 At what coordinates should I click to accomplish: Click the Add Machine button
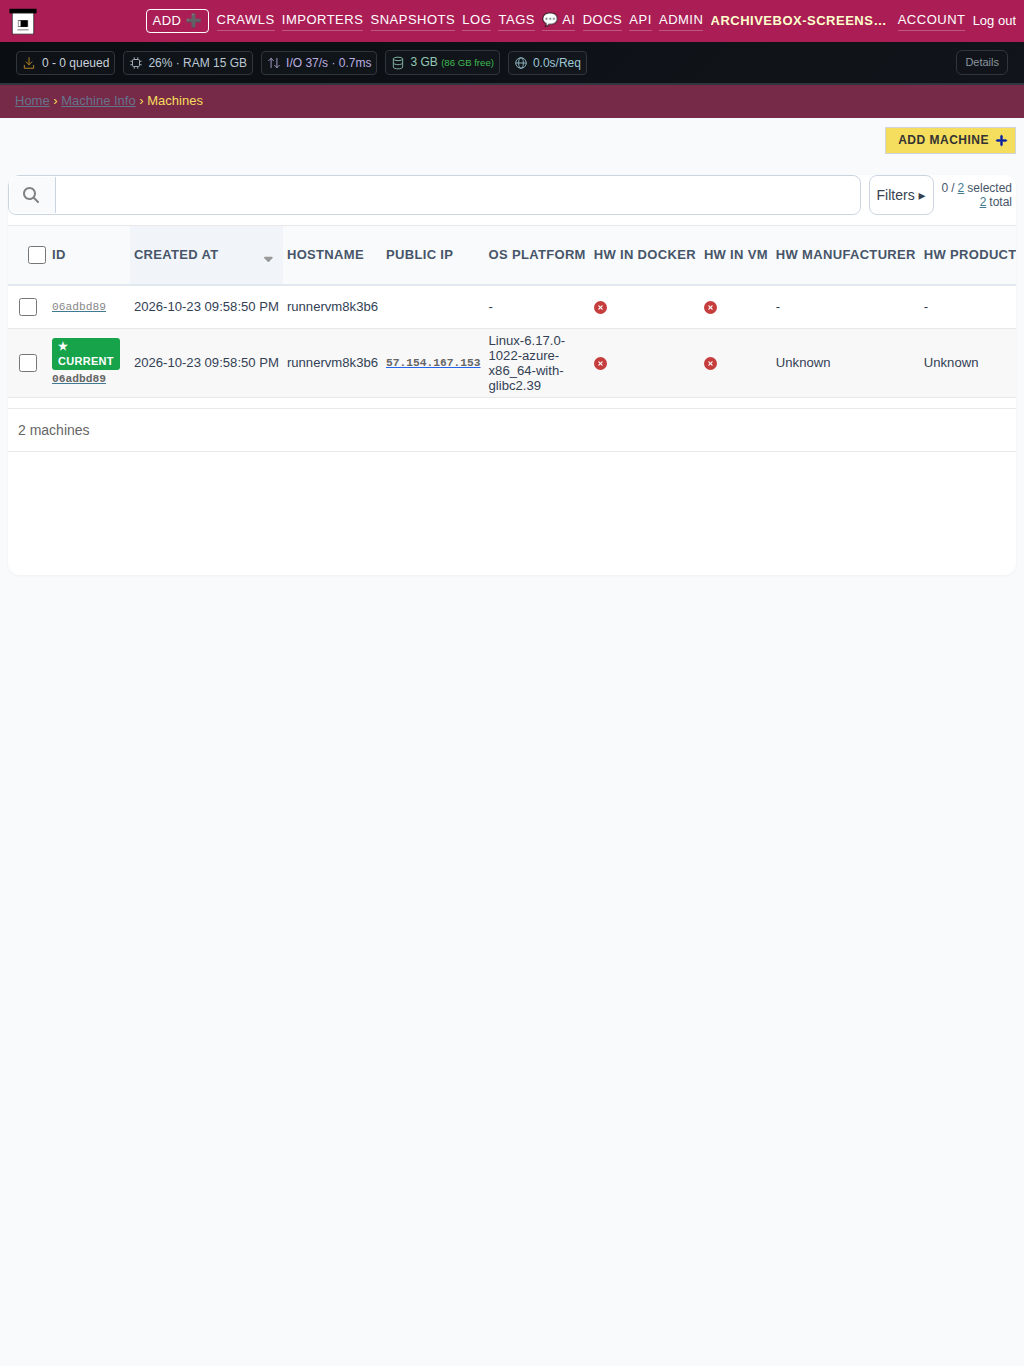click(x=950, y=140)
